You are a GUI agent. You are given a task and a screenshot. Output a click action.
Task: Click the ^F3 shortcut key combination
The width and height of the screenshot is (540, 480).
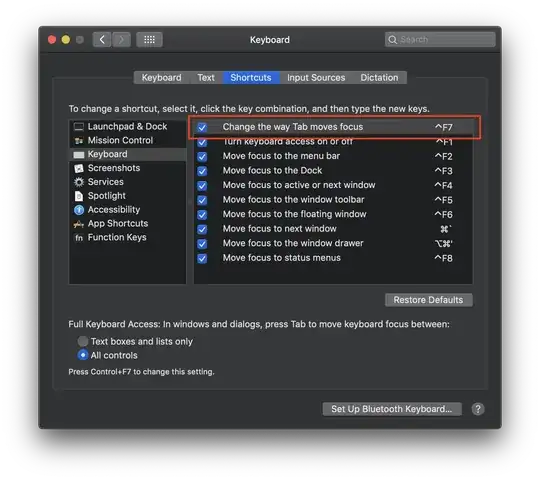[x=444, y=171]
